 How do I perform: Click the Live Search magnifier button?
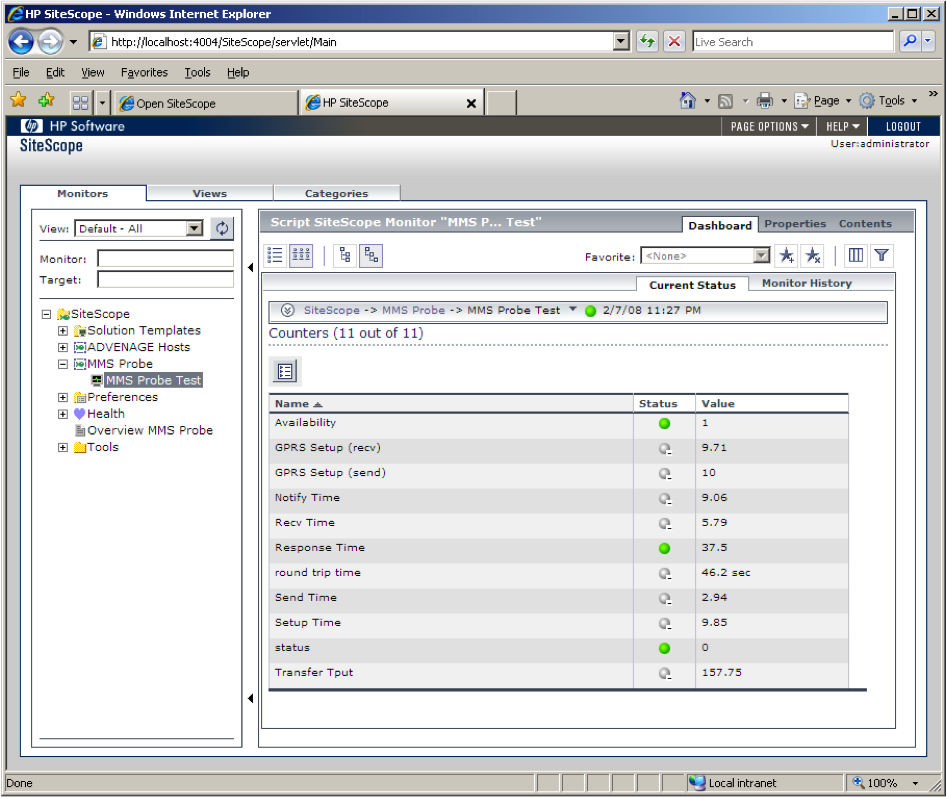909,41
